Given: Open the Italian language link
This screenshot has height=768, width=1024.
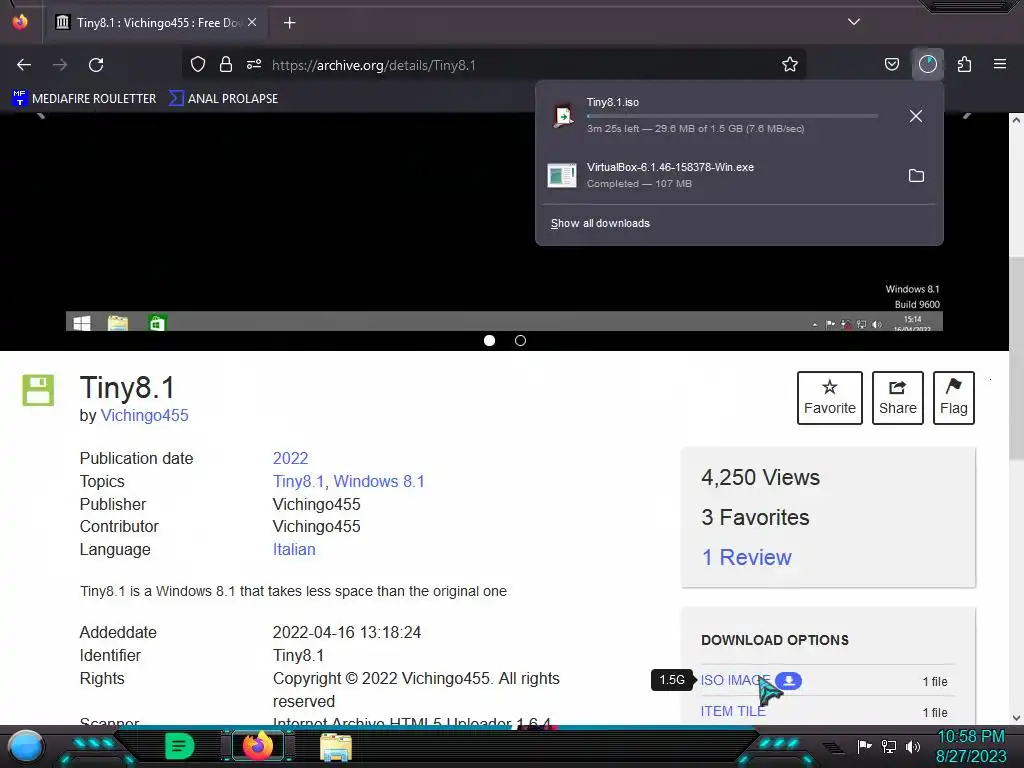Looking at the screenshot, I should pyautogui.click(x=294, y=549).
